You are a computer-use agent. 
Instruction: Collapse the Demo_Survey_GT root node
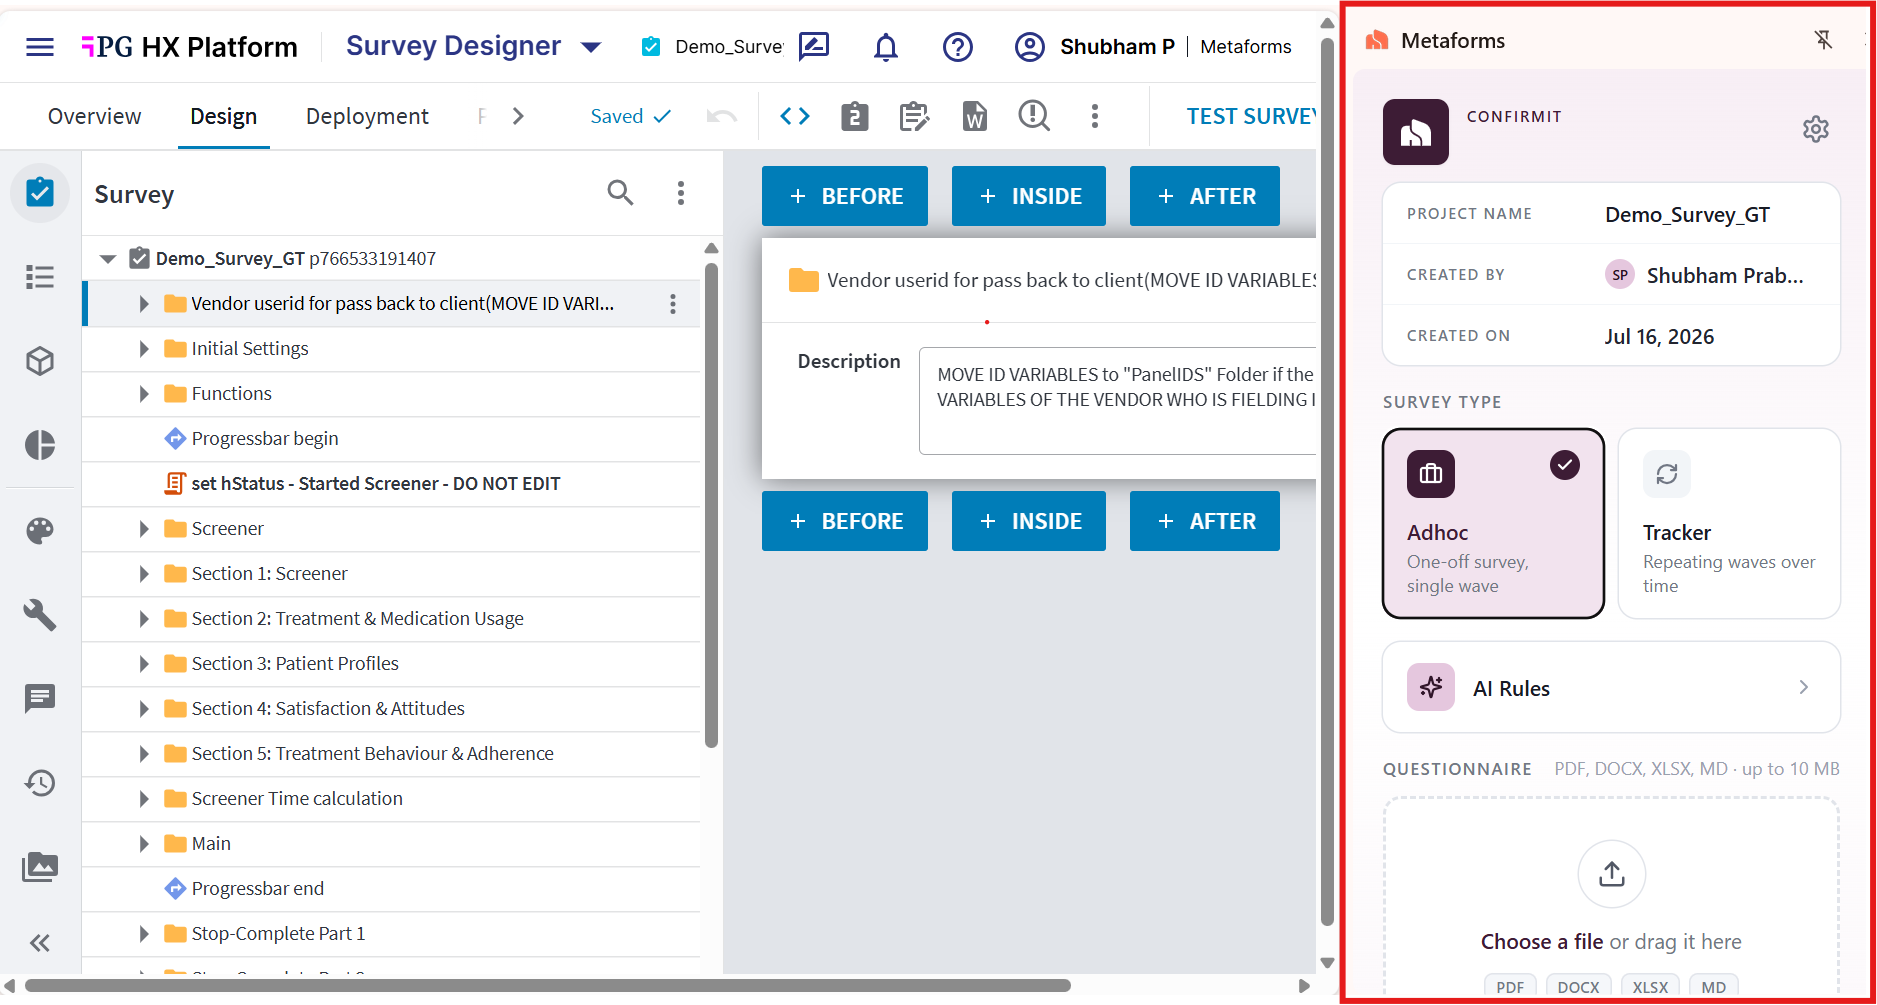(108, 259)
